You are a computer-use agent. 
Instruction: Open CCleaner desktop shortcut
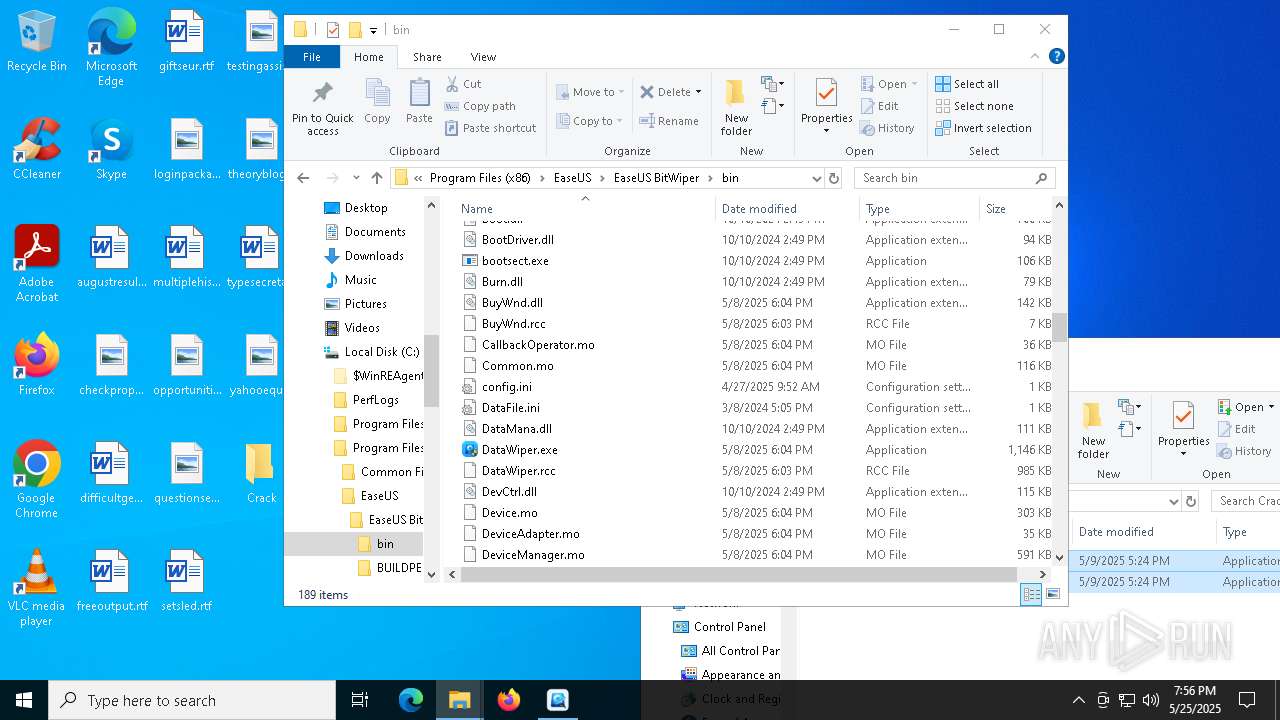click(x=36, y=150)
